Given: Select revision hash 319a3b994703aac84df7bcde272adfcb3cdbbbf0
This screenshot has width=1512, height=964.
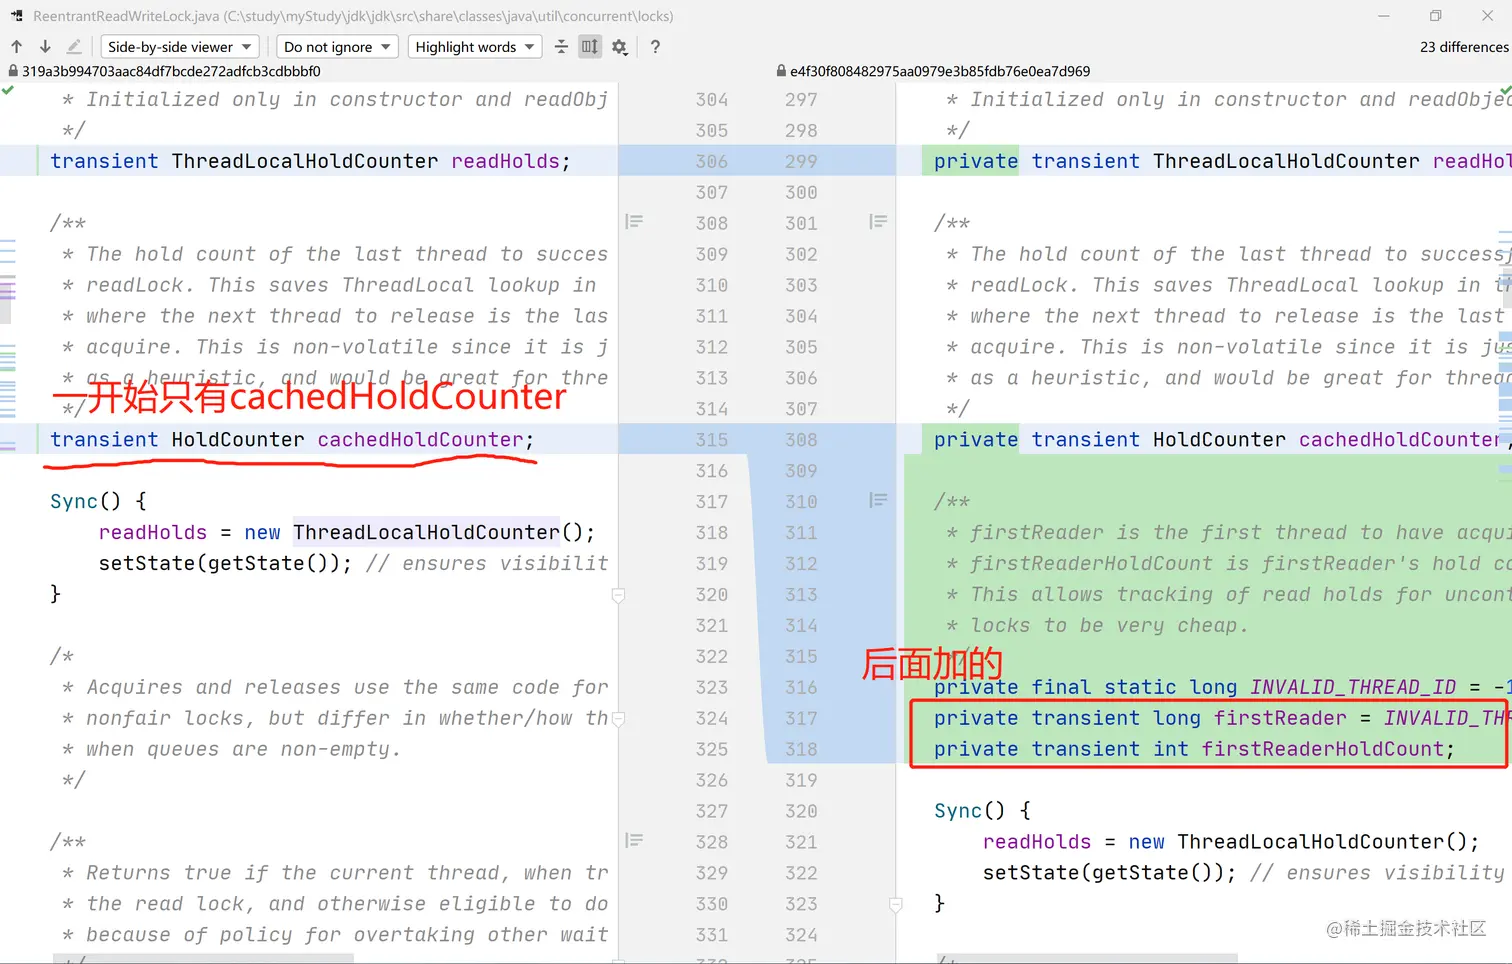Looking at the screenshot, I should click(x=171, y=71).
